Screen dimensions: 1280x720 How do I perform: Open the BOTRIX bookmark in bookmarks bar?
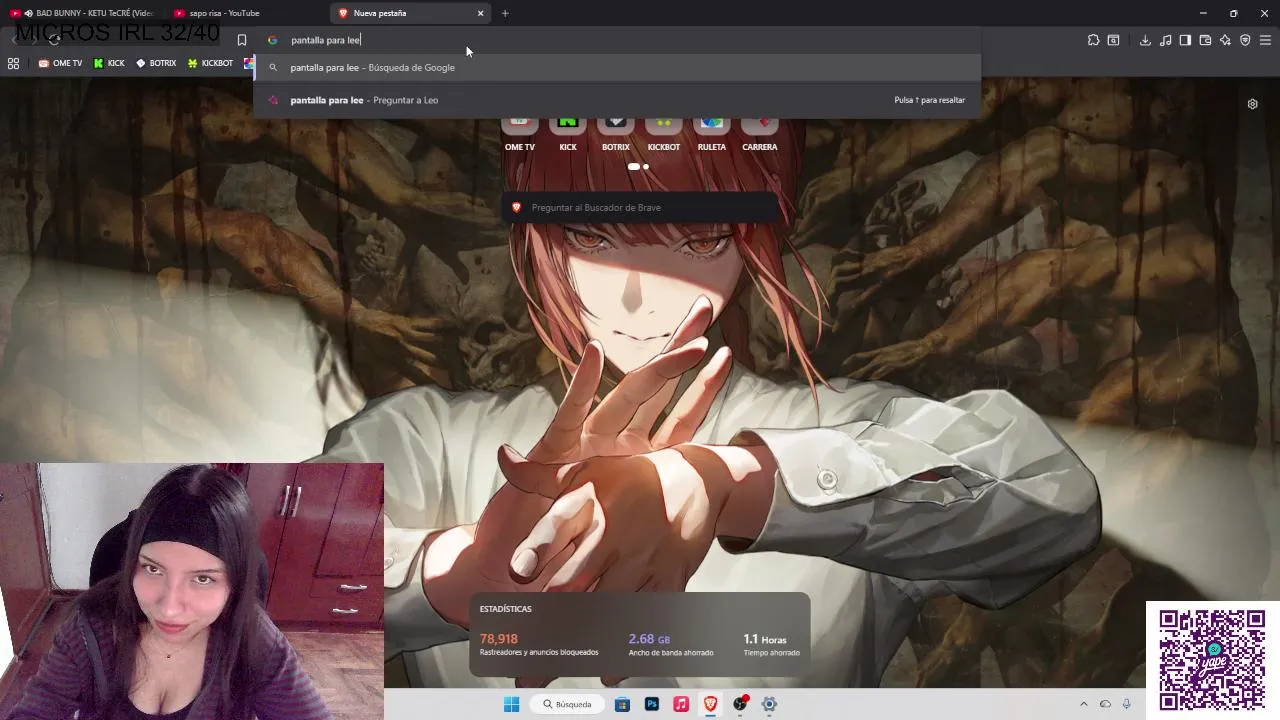click(x=156, y=63)
